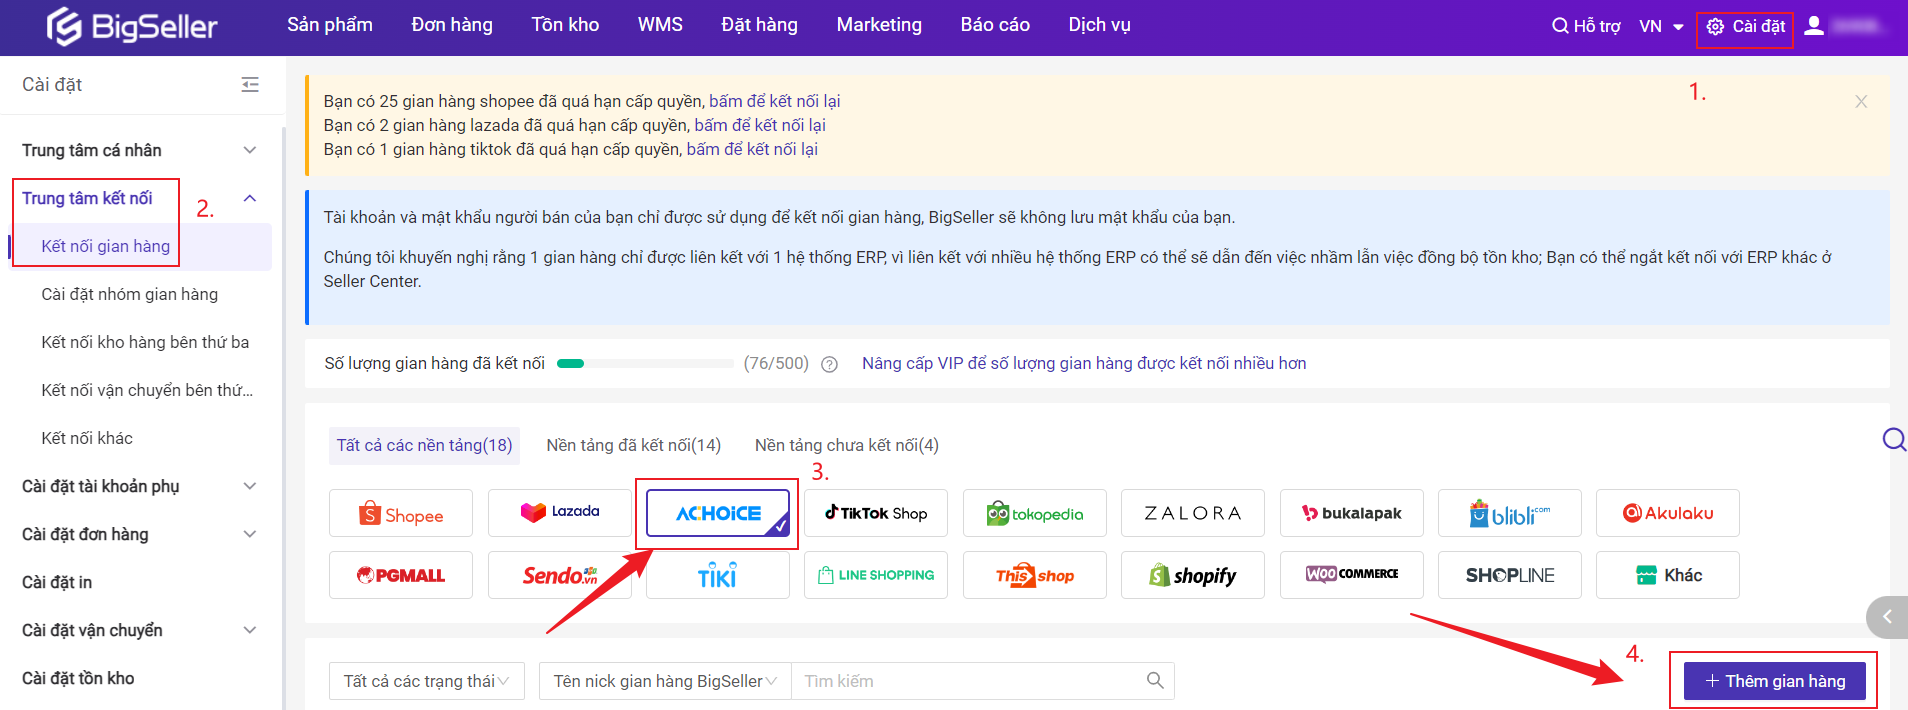
Task: Select the Thisshop platform
Action: [x=1035, y=575]
